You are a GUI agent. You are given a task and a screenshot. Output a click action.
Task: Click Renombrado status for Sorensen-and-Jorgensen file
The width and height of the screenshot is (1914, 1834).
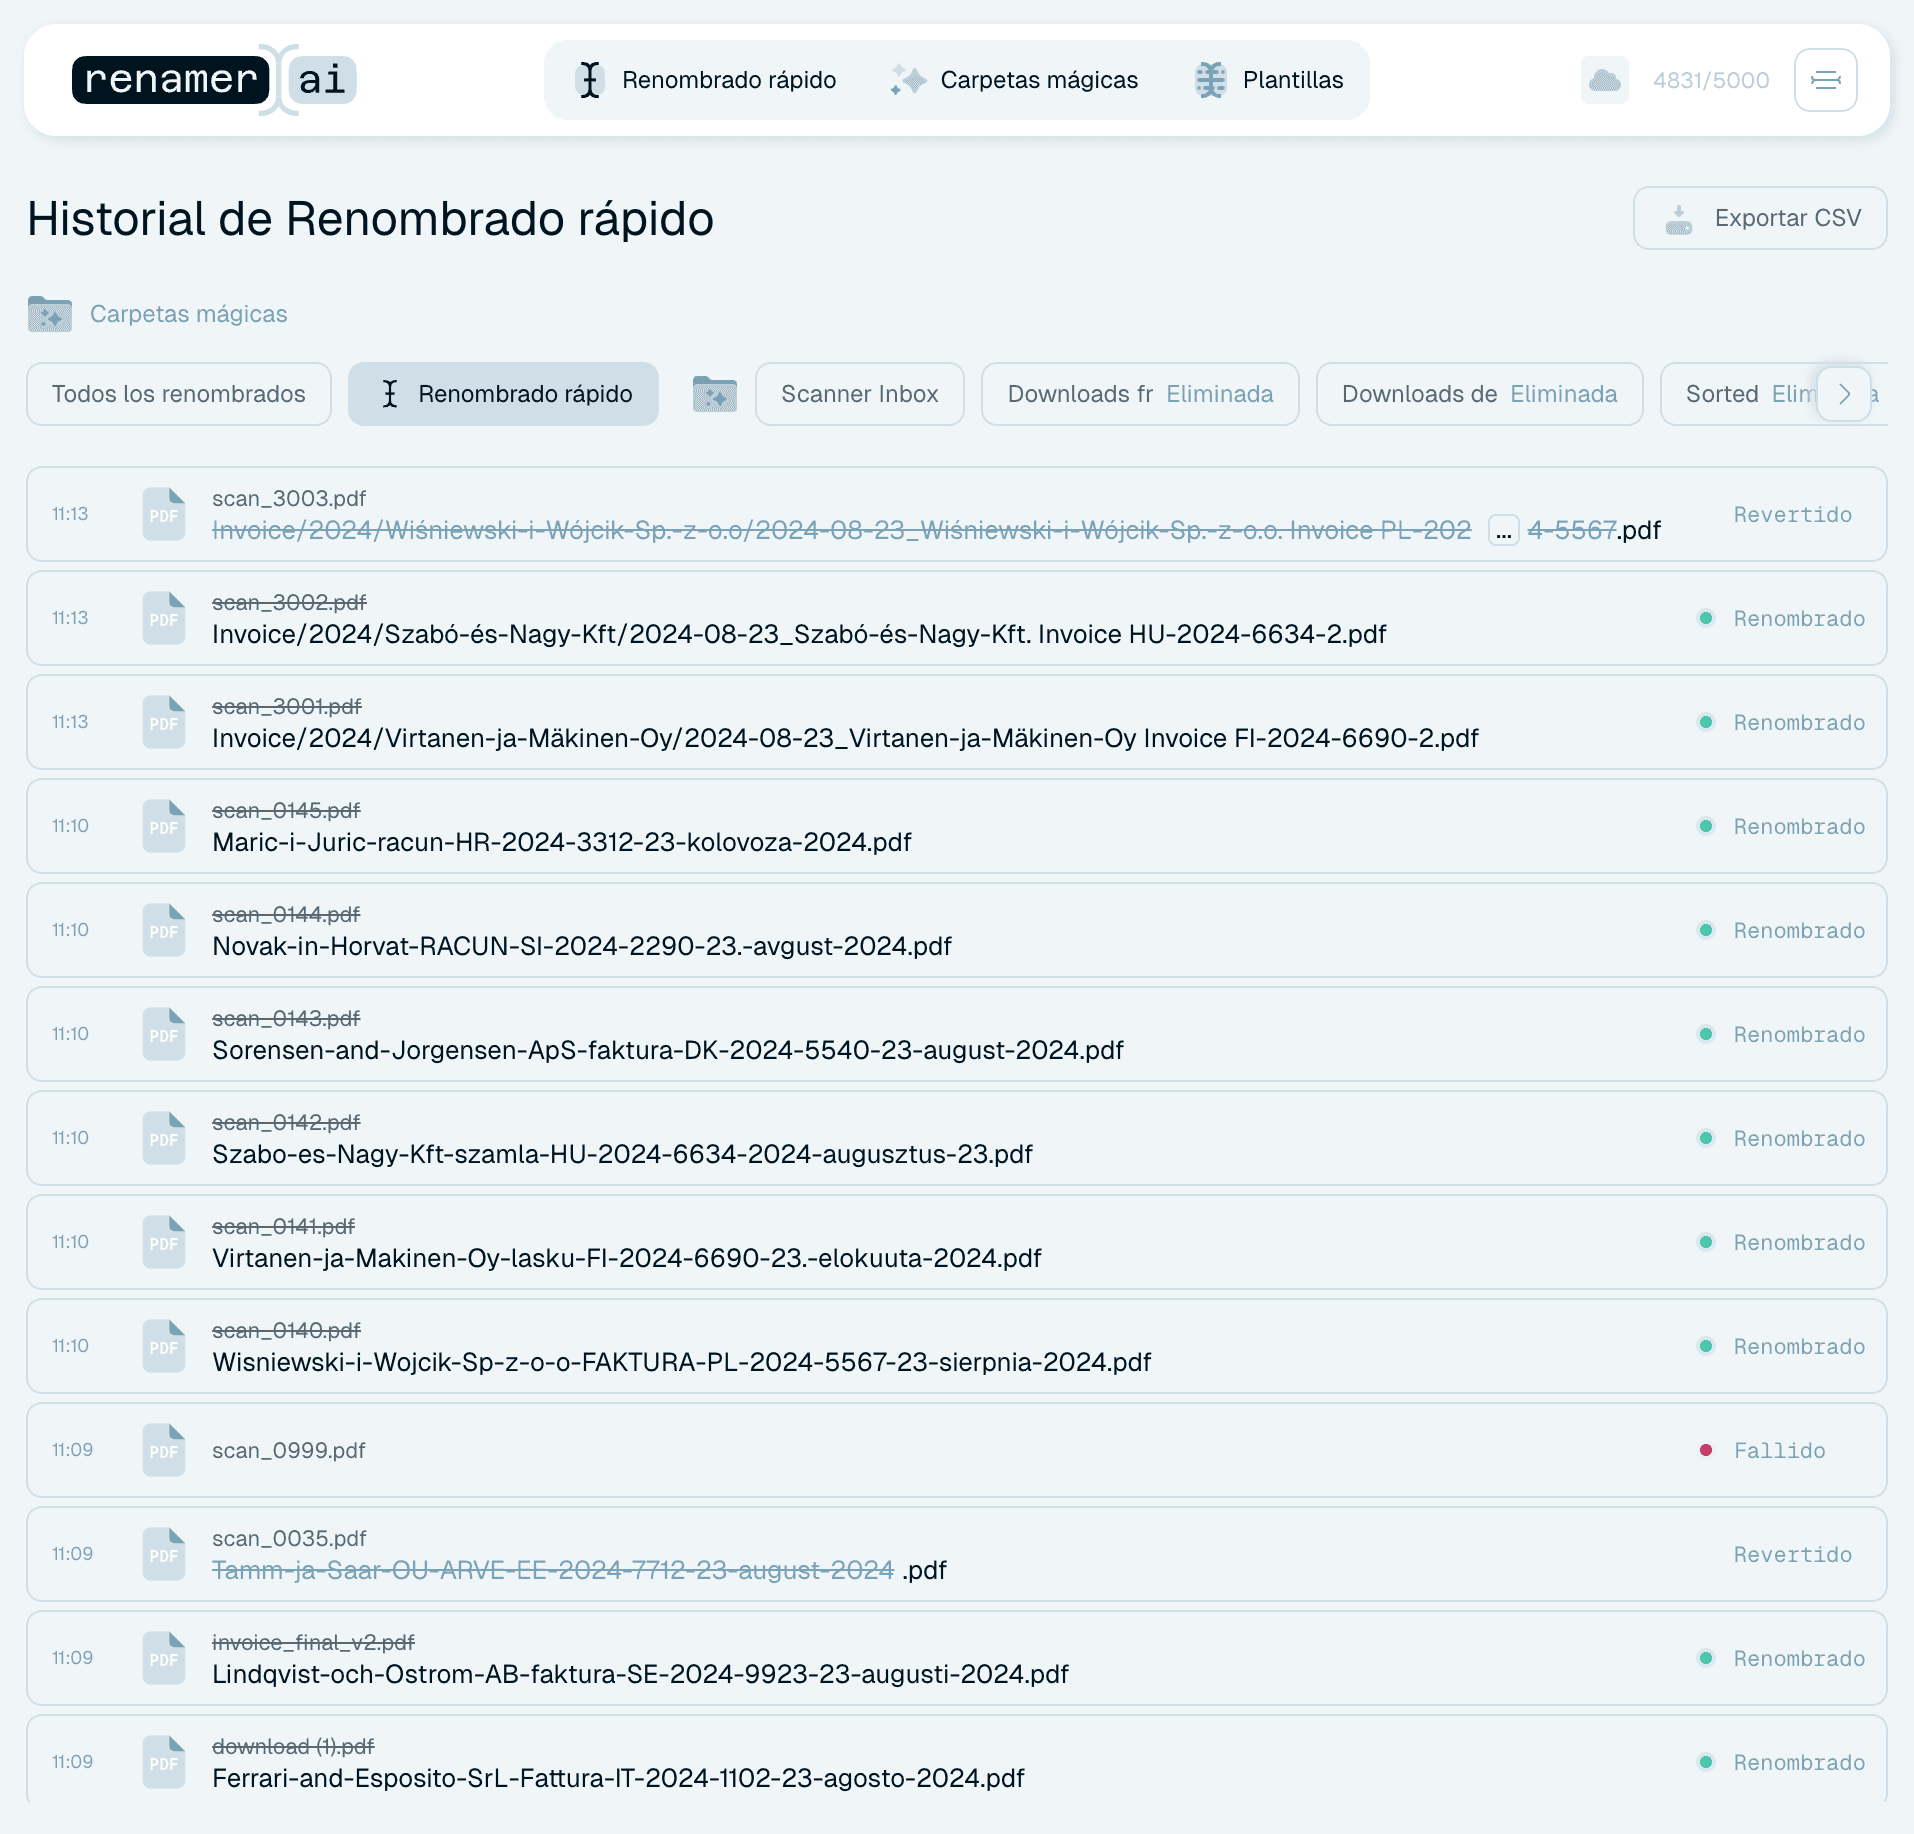tap(1798, 1034)
